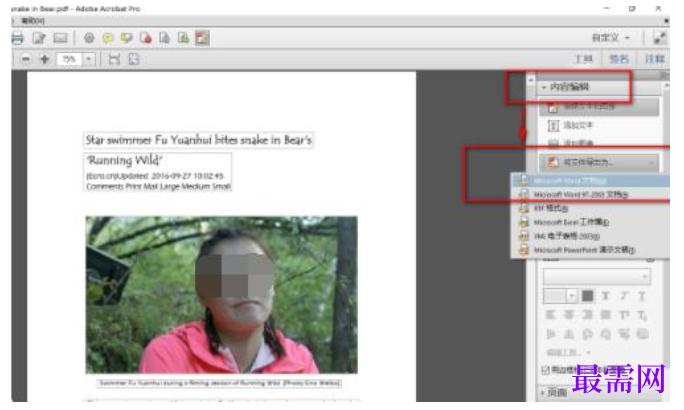This screenshot has width=684, height=410.
Task: Open the 注释 comments pane tab
Action: pyautogui.click(x=654, y=59)
